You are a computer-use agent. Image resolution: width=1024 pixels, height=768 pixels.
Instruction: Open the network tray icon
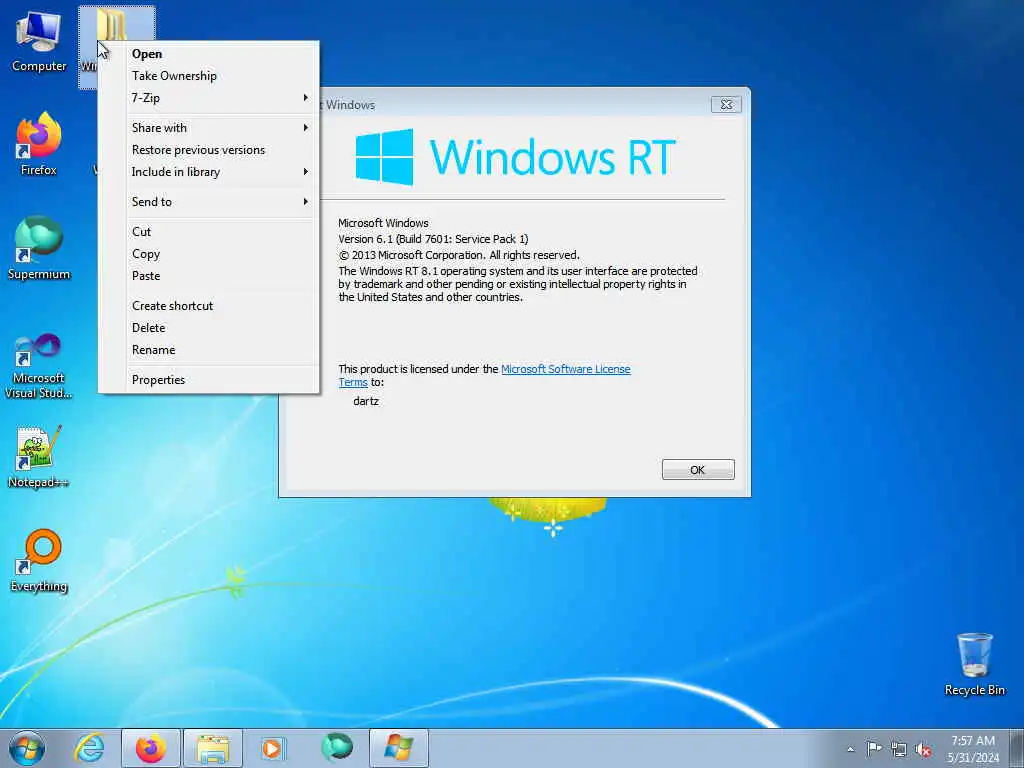click(899, 749)
